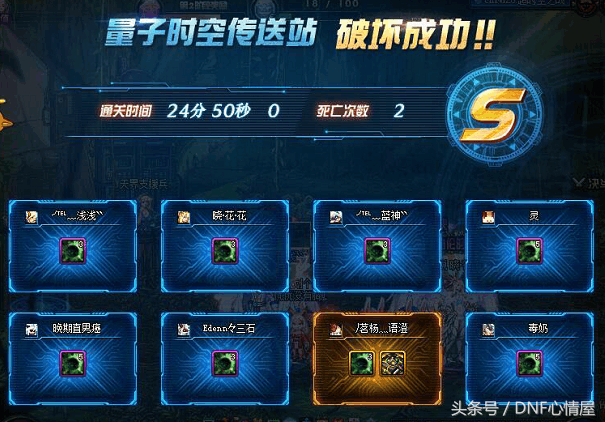605x422 pixels.
Task: Click the player name Edenn々三石
Action: coord(229,328)
